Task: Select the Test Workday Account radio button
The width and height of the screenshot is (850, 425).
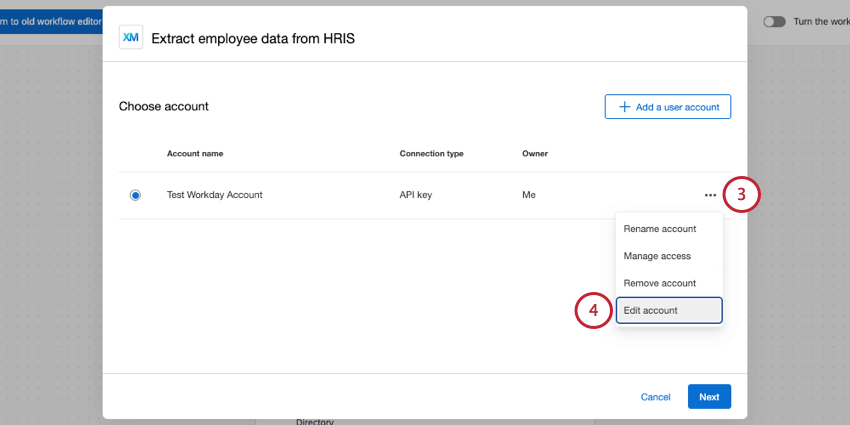Action: point(135,195)
